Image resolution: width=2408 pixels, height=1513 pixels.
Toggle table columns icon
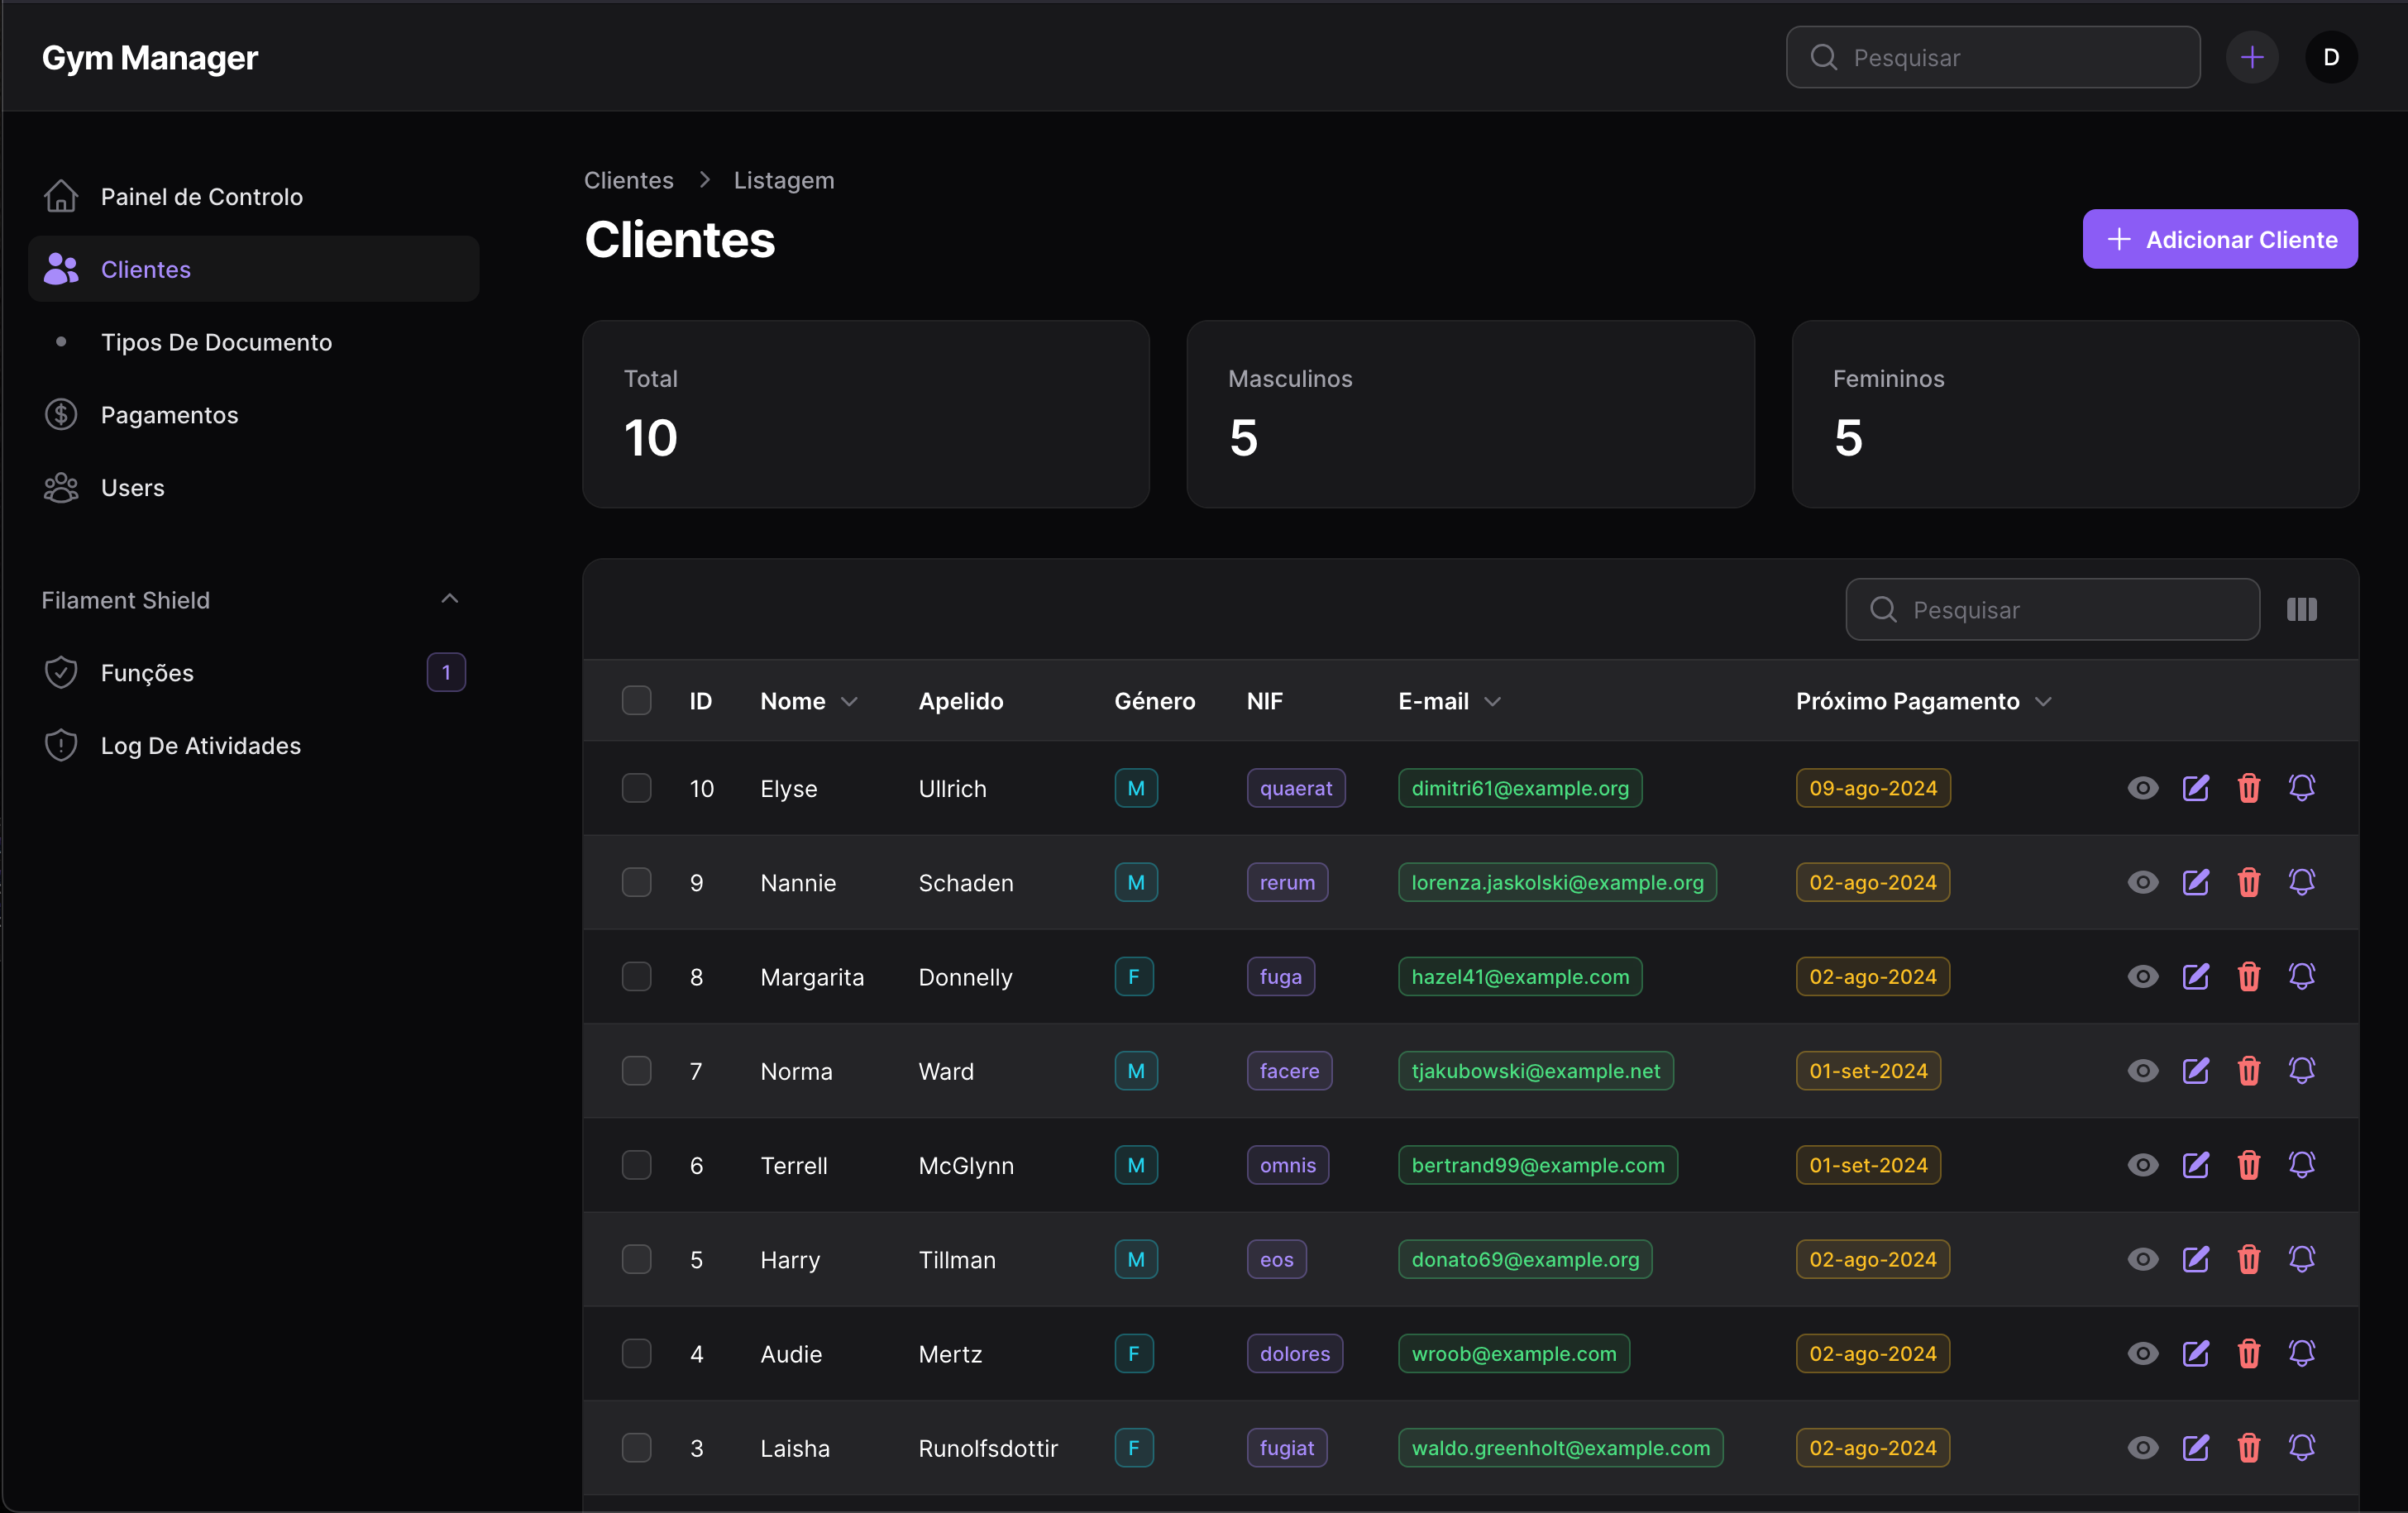coord(2301,609)
